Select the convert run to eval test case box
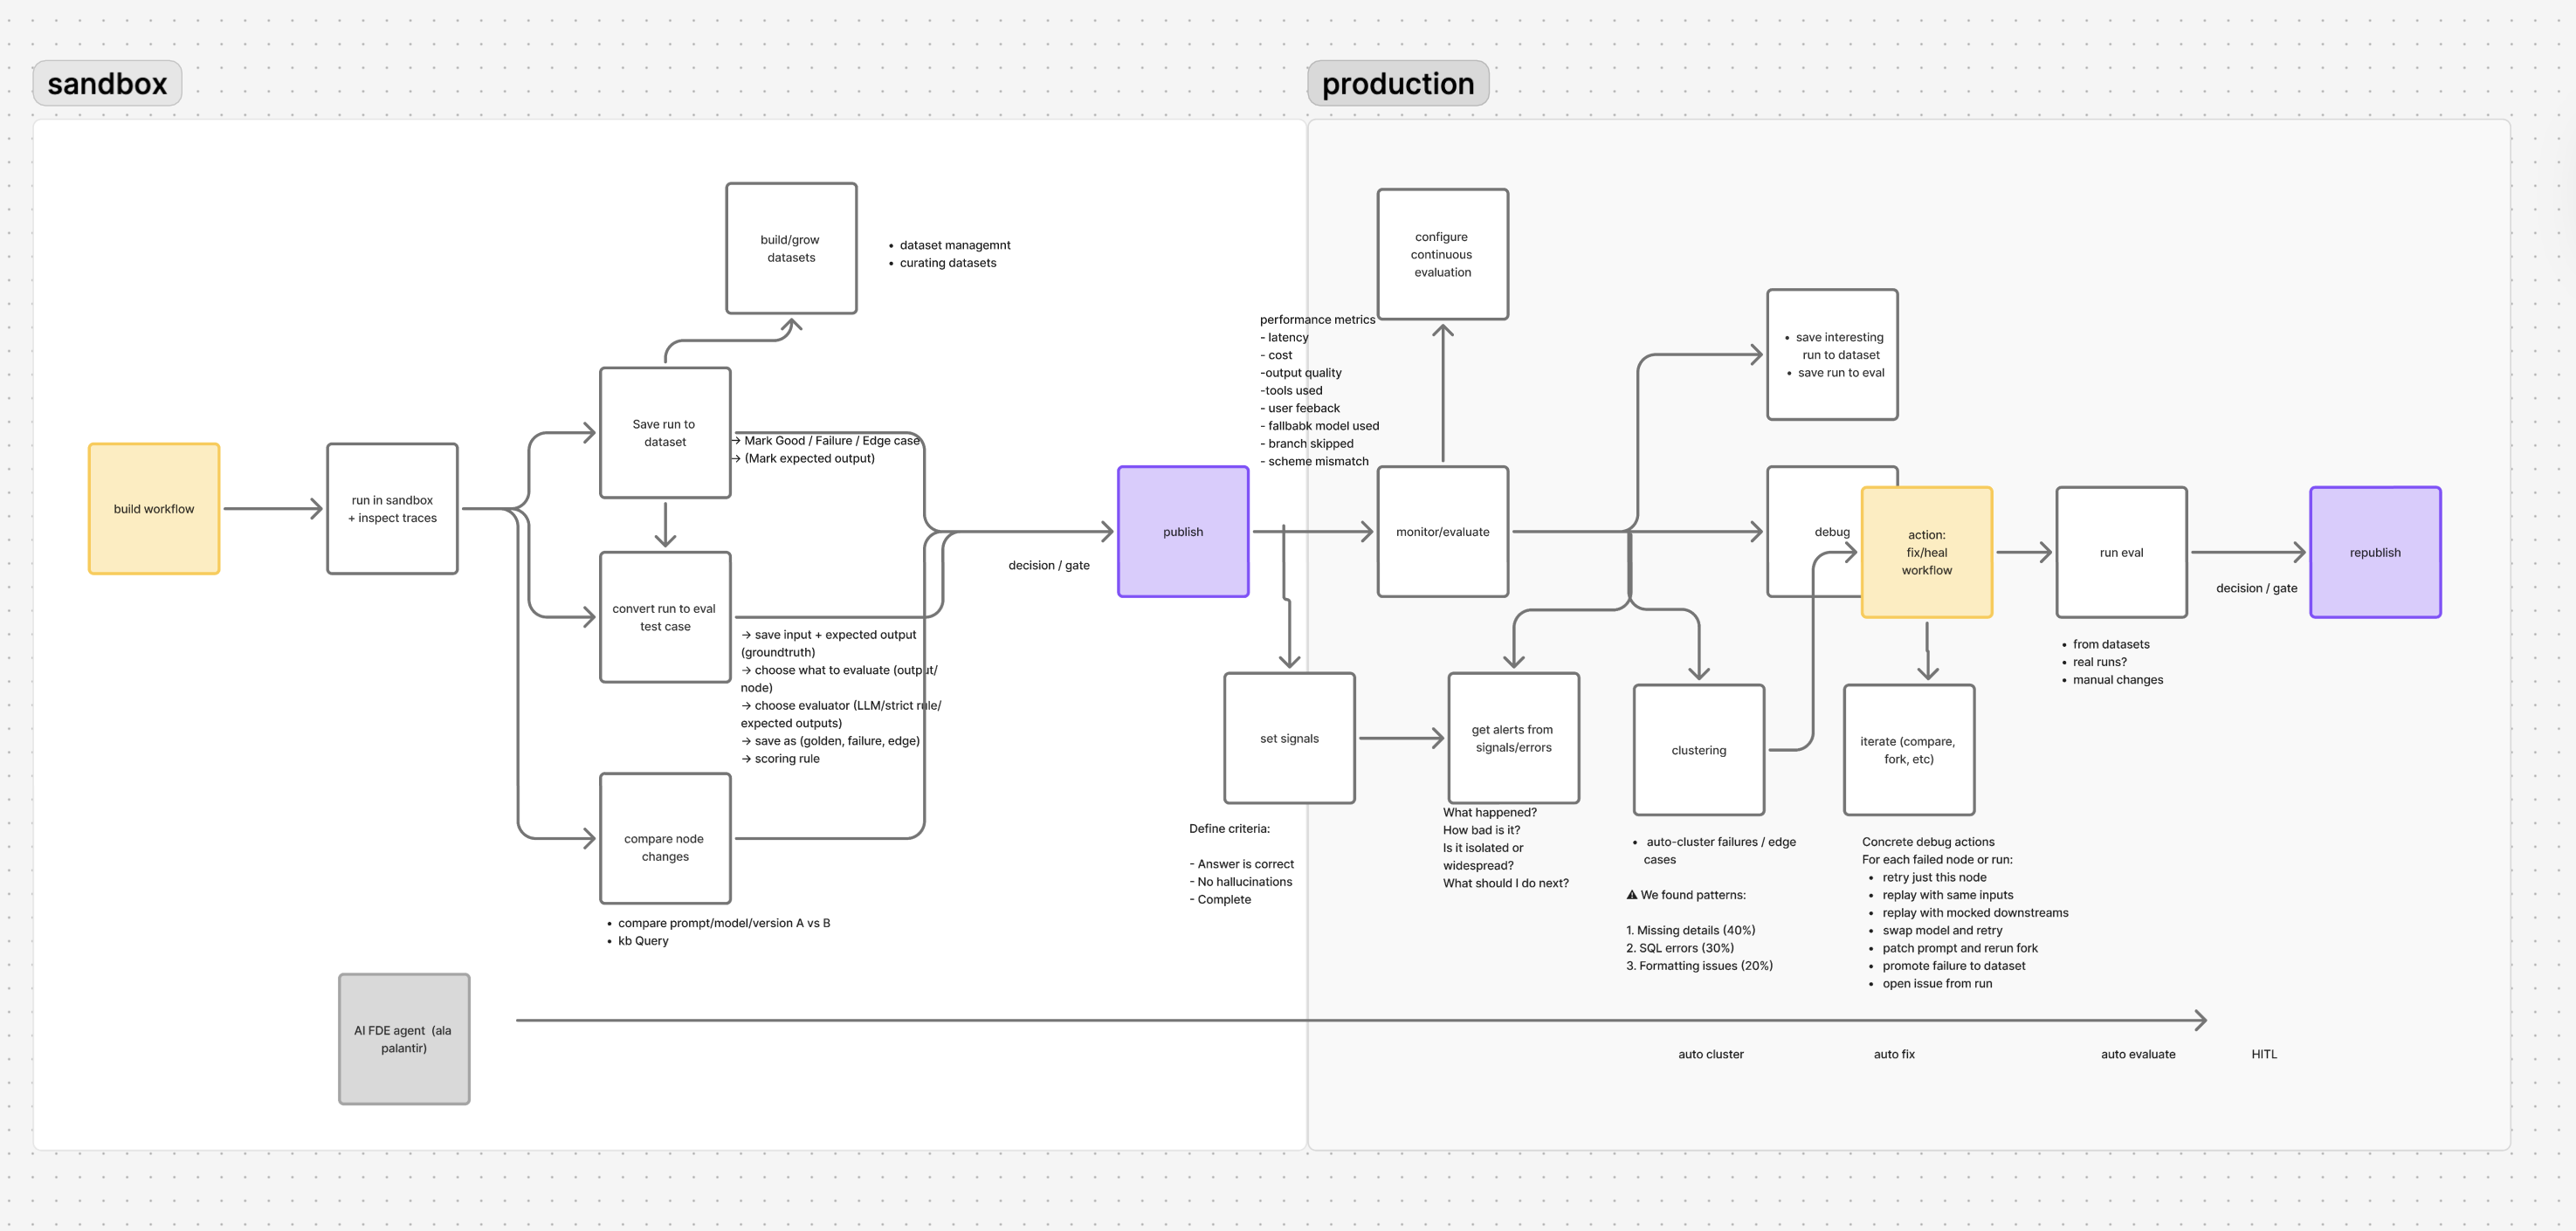2576x1231 pixels. [x=665, y=617]
